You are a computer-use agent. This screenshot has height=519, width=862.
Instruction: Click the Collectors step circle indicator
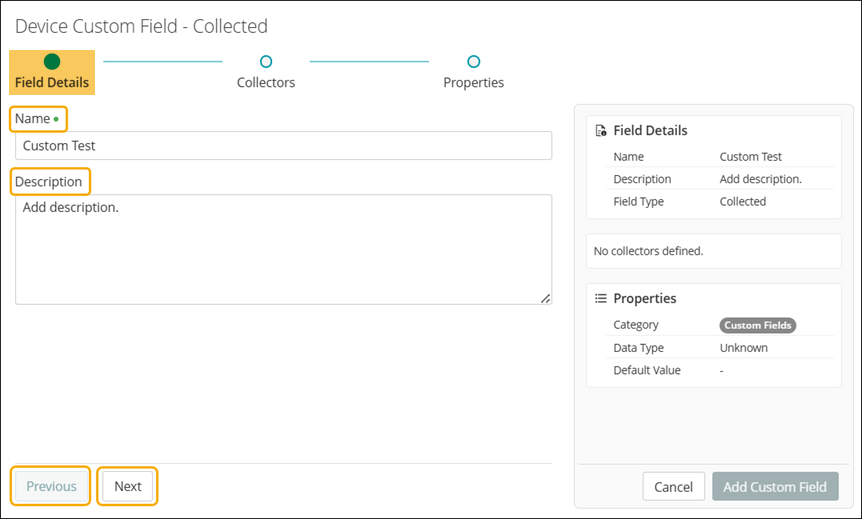(266, 62)
